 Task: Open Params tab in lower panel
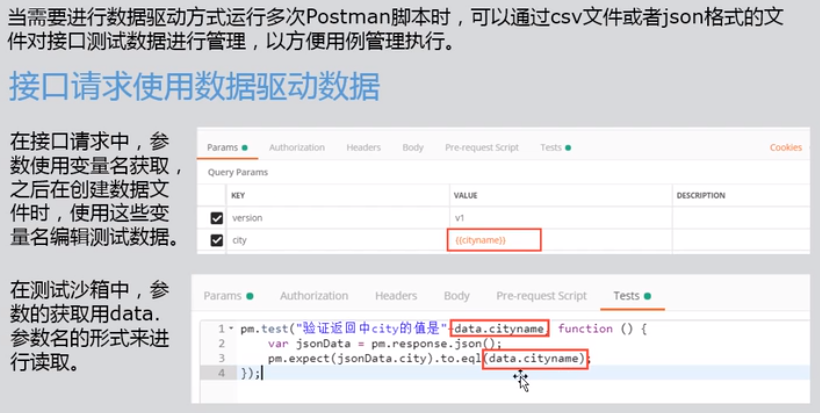[x=228, y=296]
